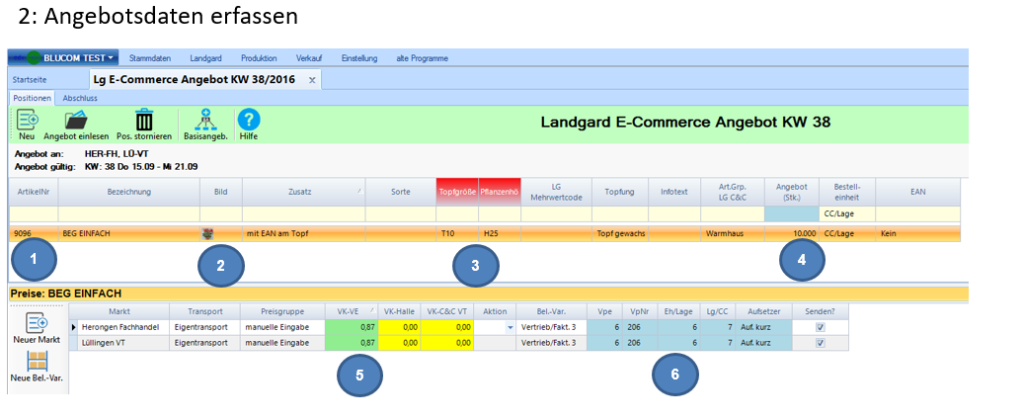Switch to the Abschluss tab
Viewport: 1023px width, 419px height.
[80, 99]
